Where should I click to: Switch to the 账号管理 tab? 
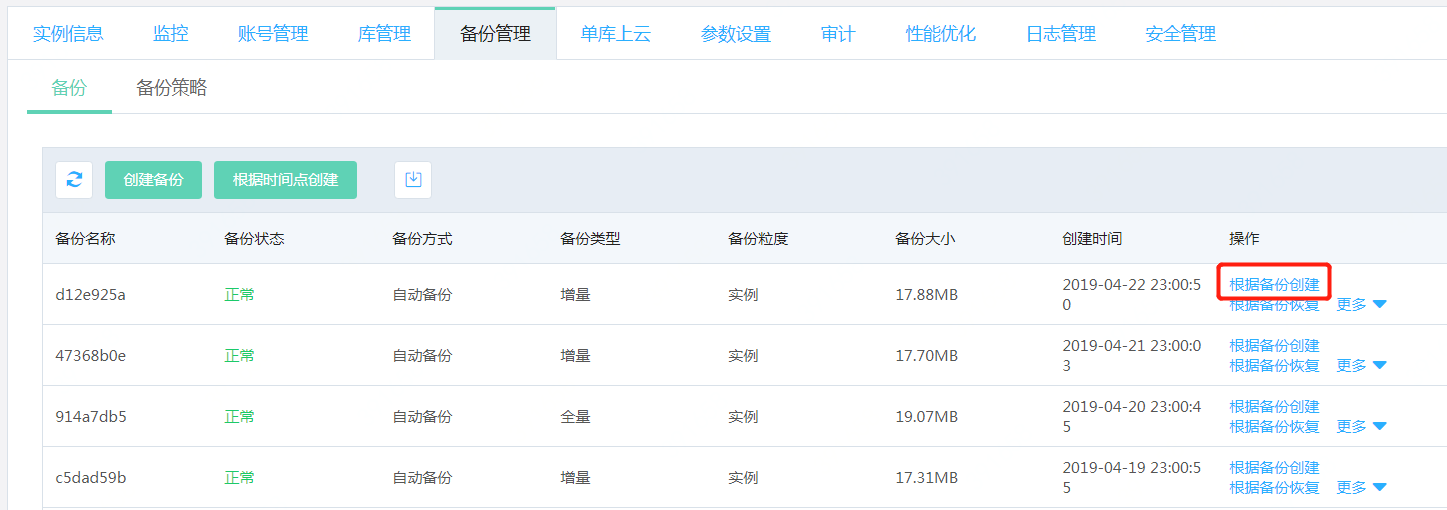pyautogui.click(x=273, y=34)
